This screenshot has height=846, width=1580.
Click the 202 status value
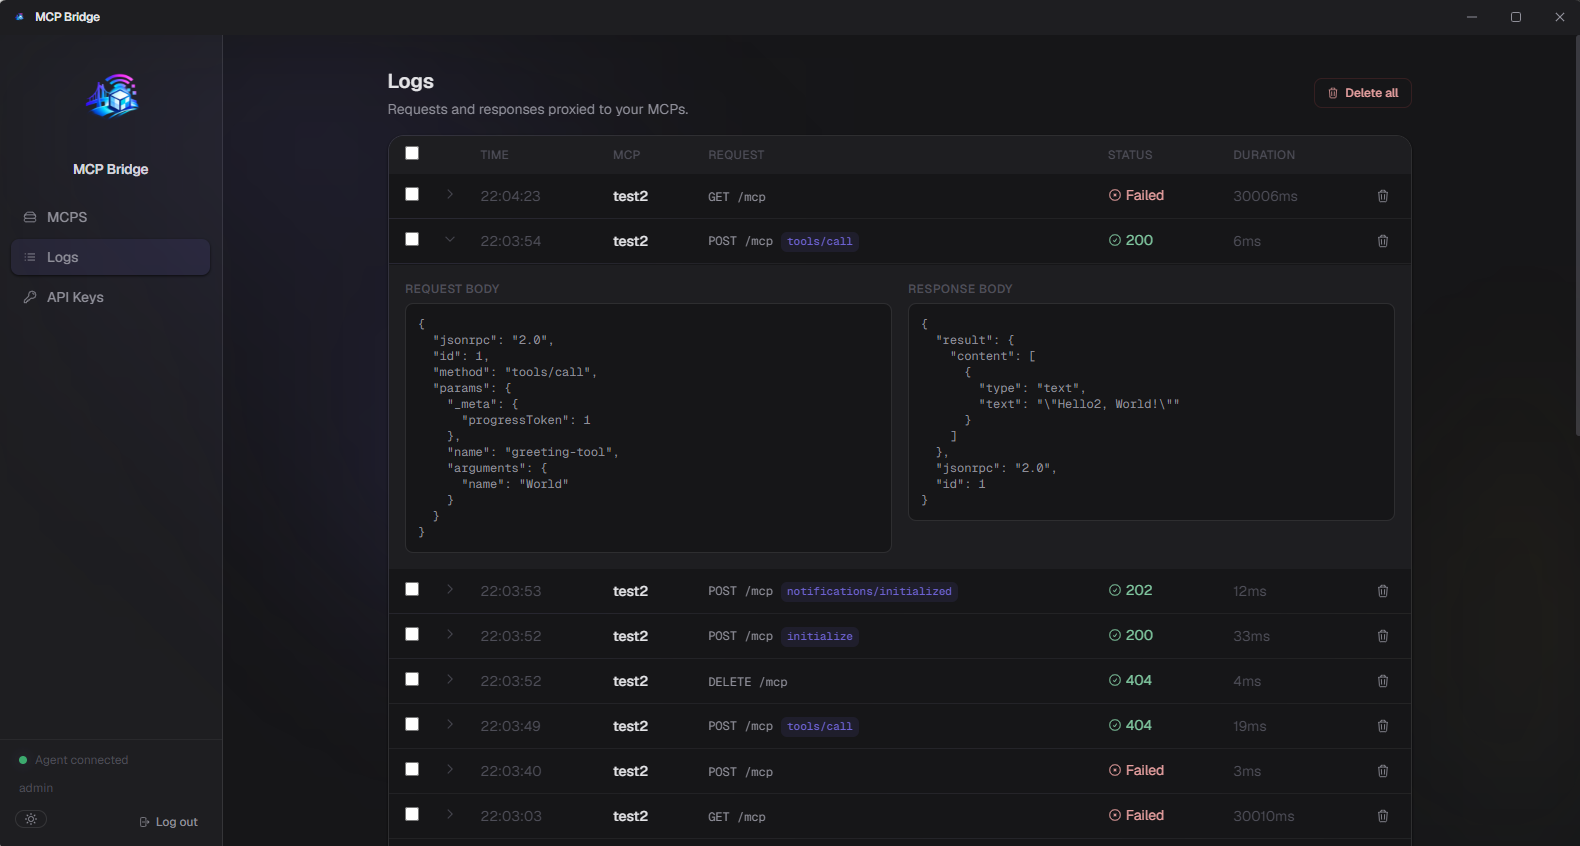click(x=1130, y=590)
